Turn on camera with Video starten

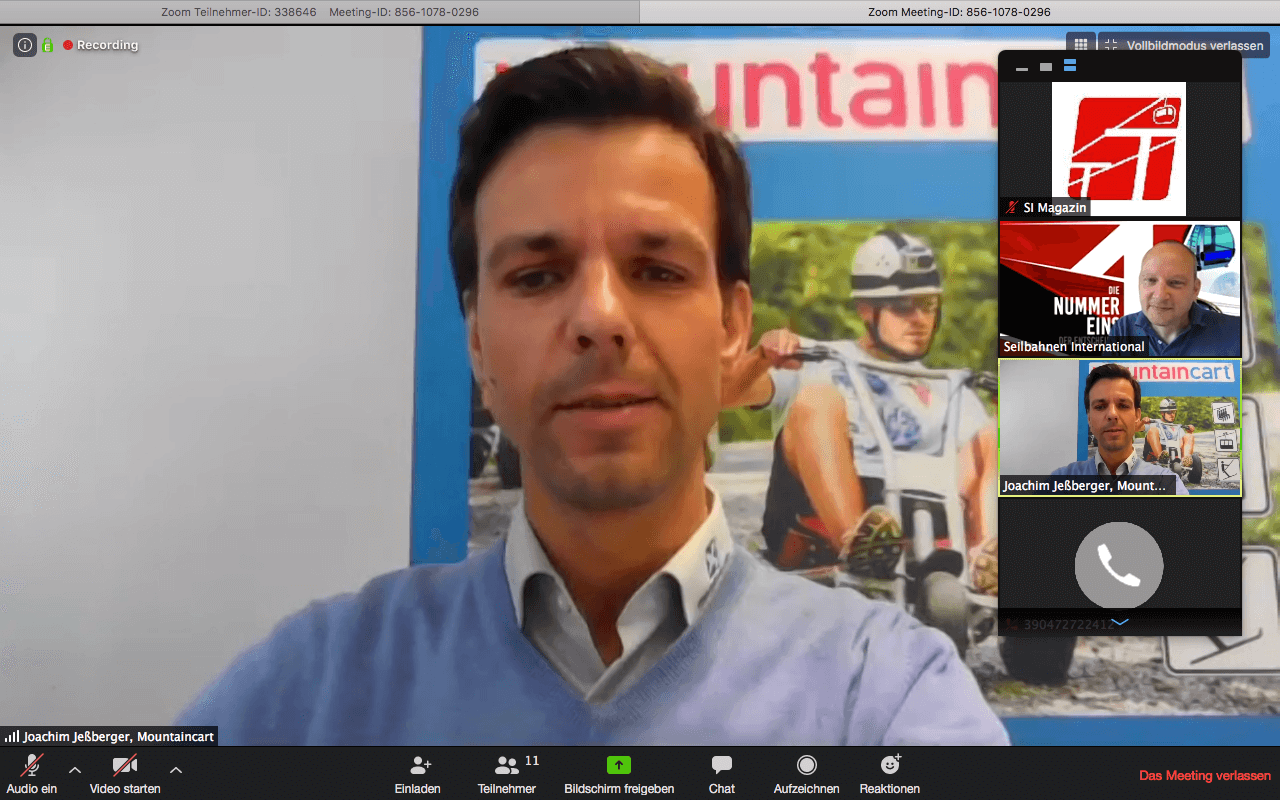[x=125, y=766]
